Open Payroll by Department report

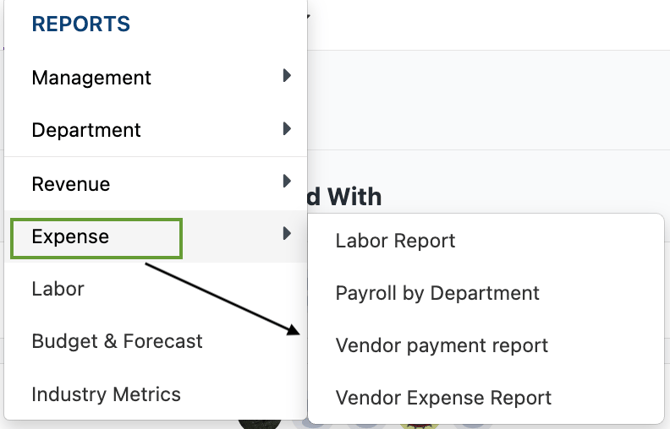point(437,293)
